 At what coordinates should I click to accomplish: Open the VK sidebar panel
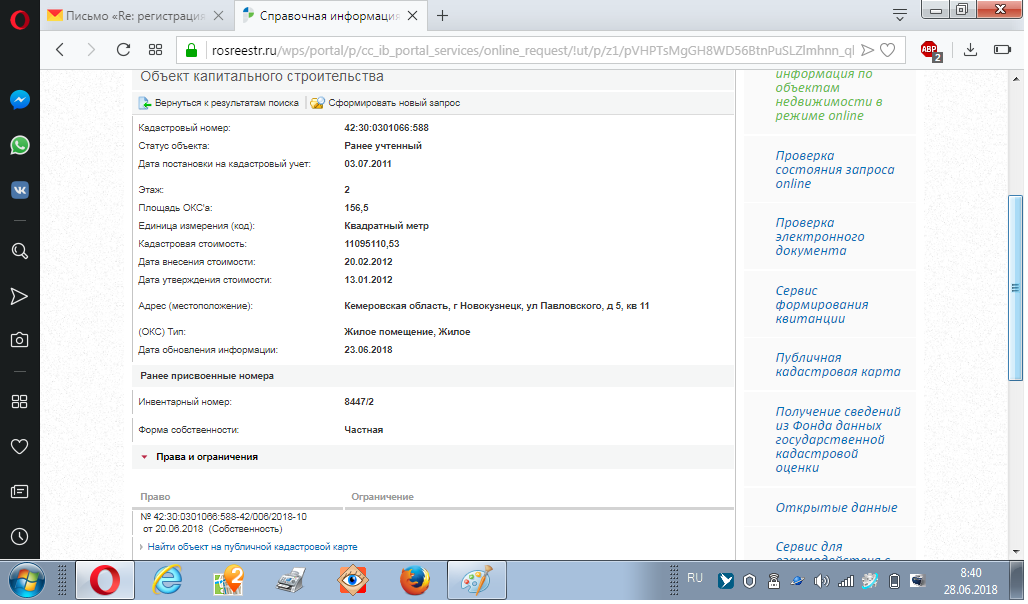[x=19, y=190]
